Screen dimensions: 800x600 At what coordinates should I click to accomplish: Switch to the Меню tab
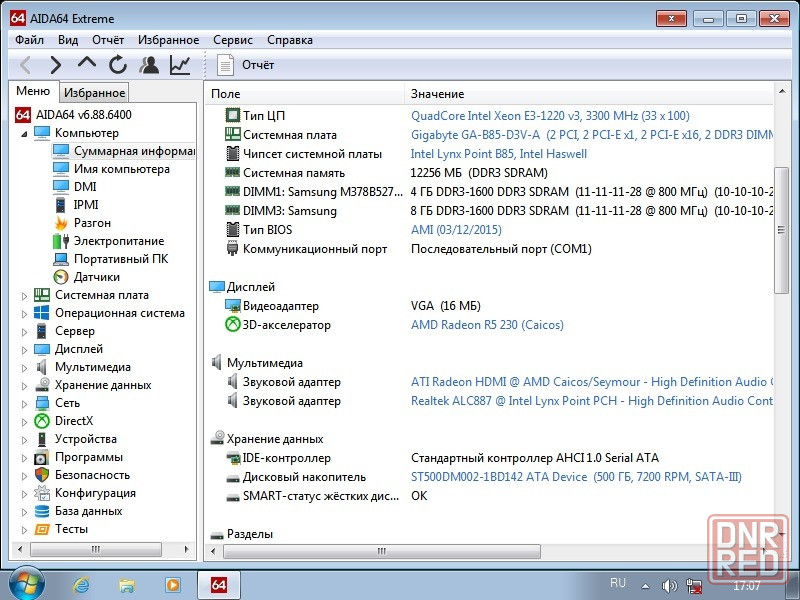33,91
